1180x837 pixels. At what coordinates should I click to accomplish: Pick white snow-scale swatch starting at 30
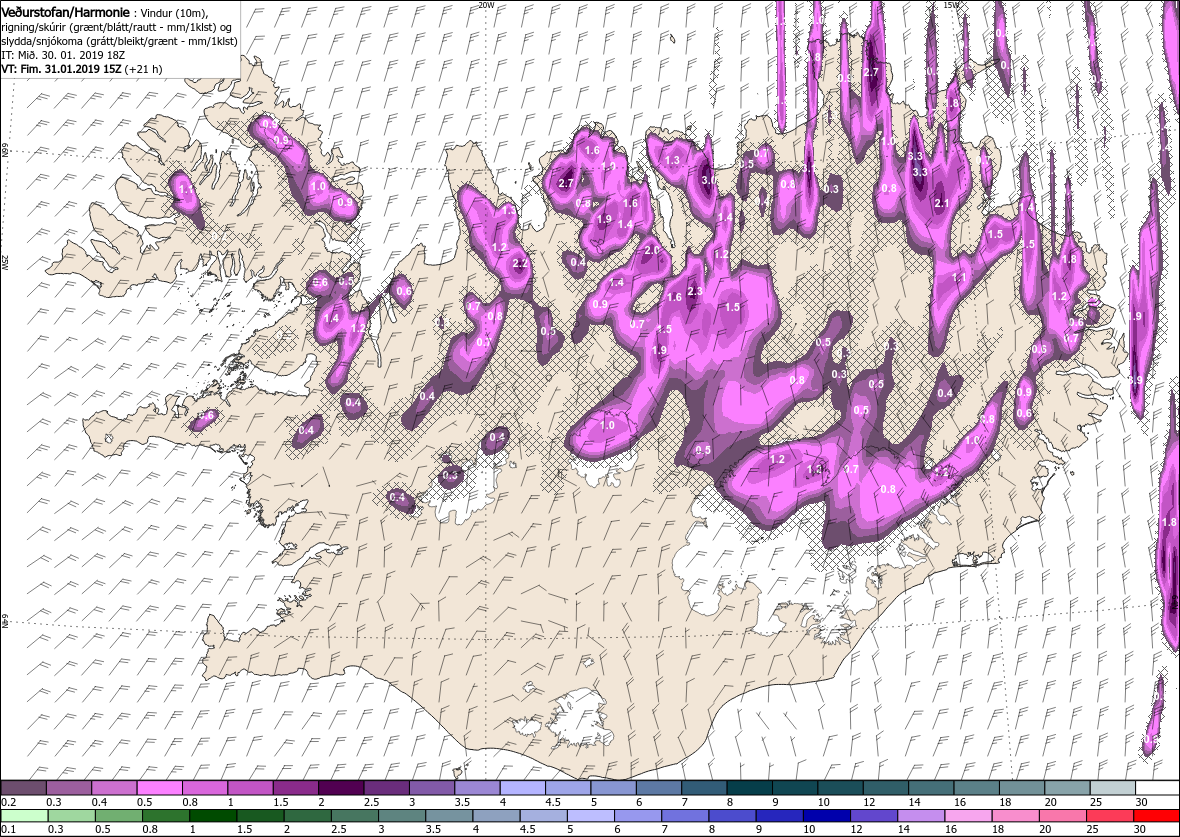1157,787
